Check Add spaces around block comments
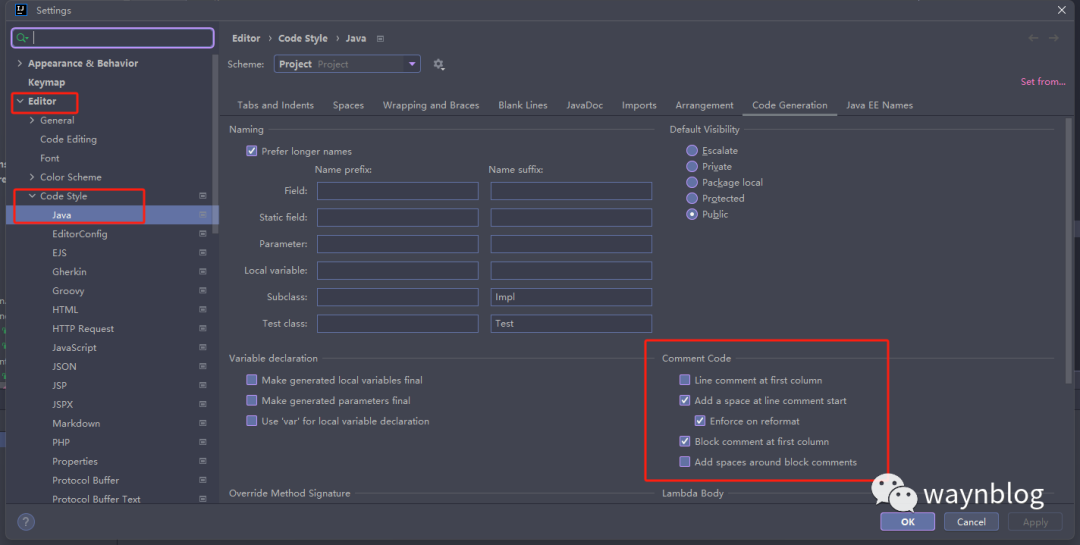1080x545 pixels. 685,462
